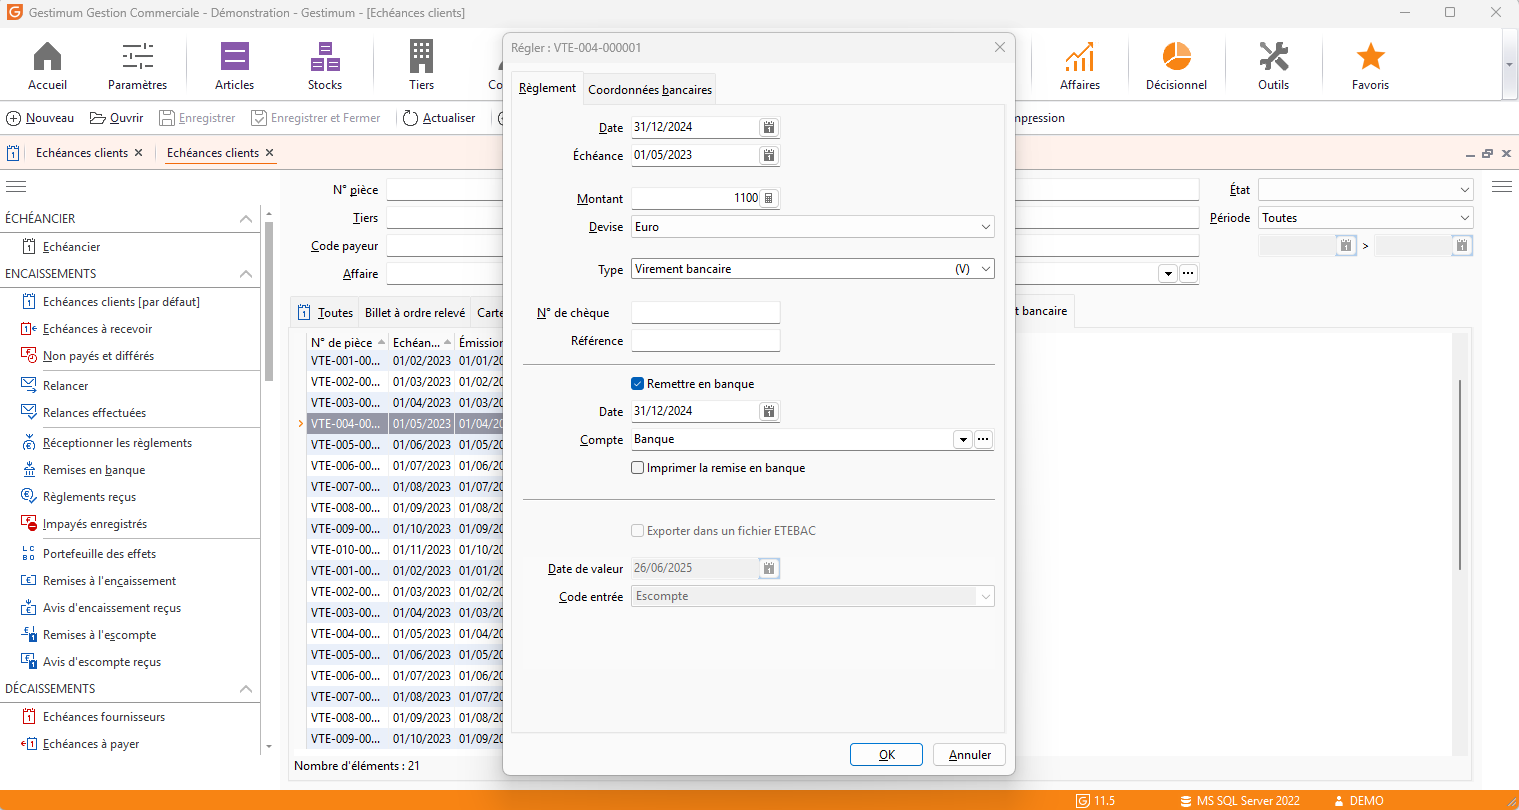
Task: Open the Paramètres ribbon icon
Action: pyautogui.click(x=137, y=66)
